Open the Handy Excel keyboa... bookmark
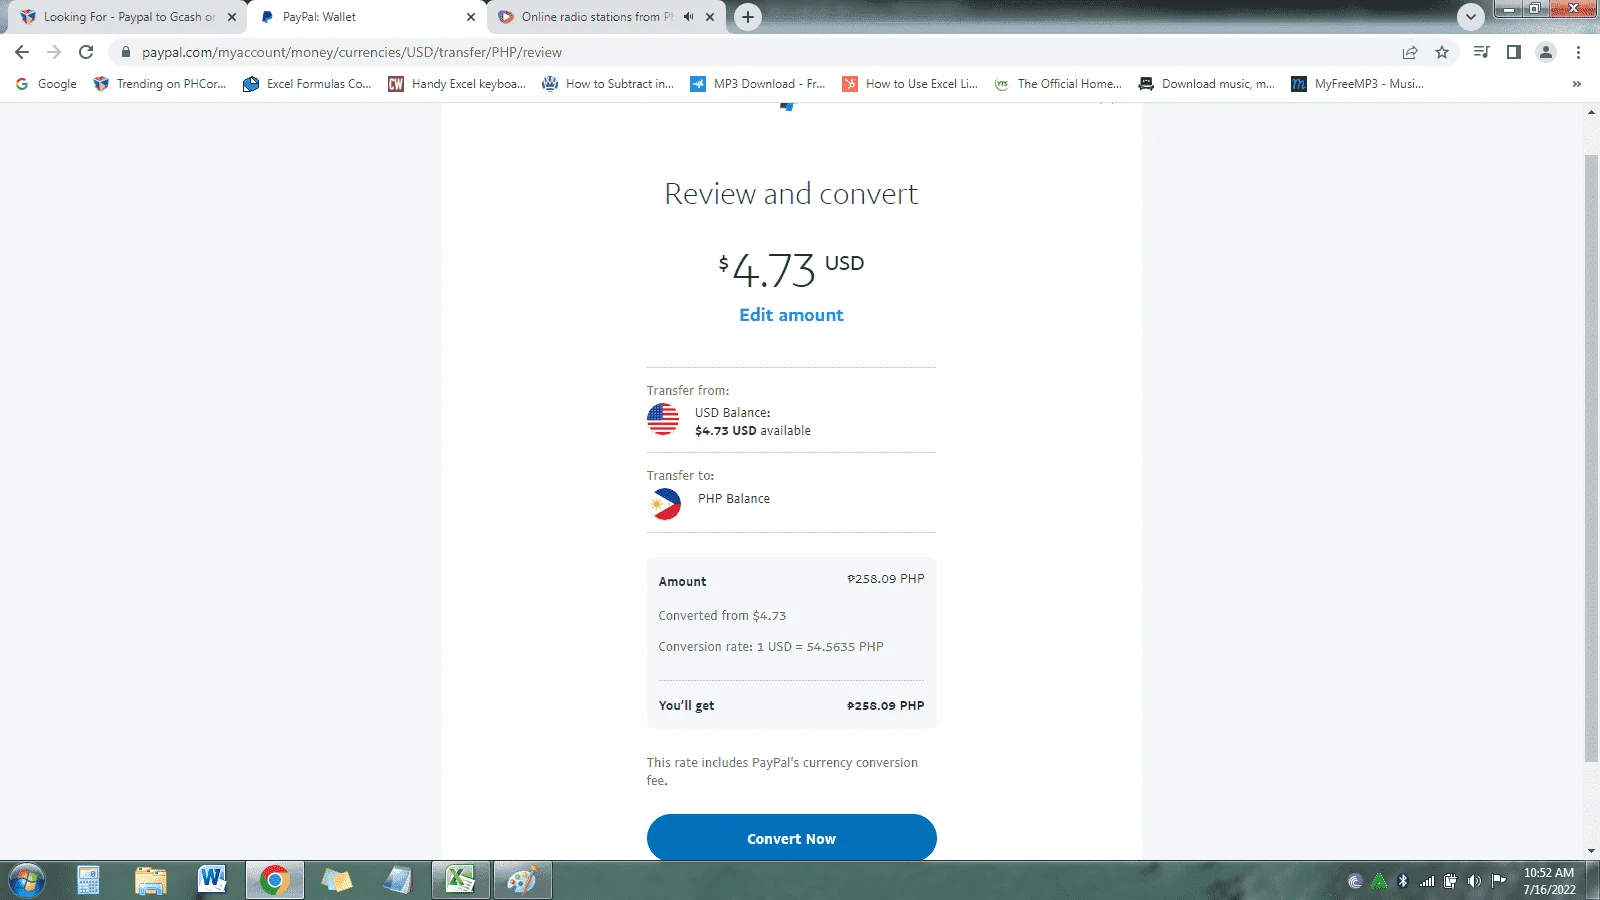The image size is (1600, 900). (457, 84)
